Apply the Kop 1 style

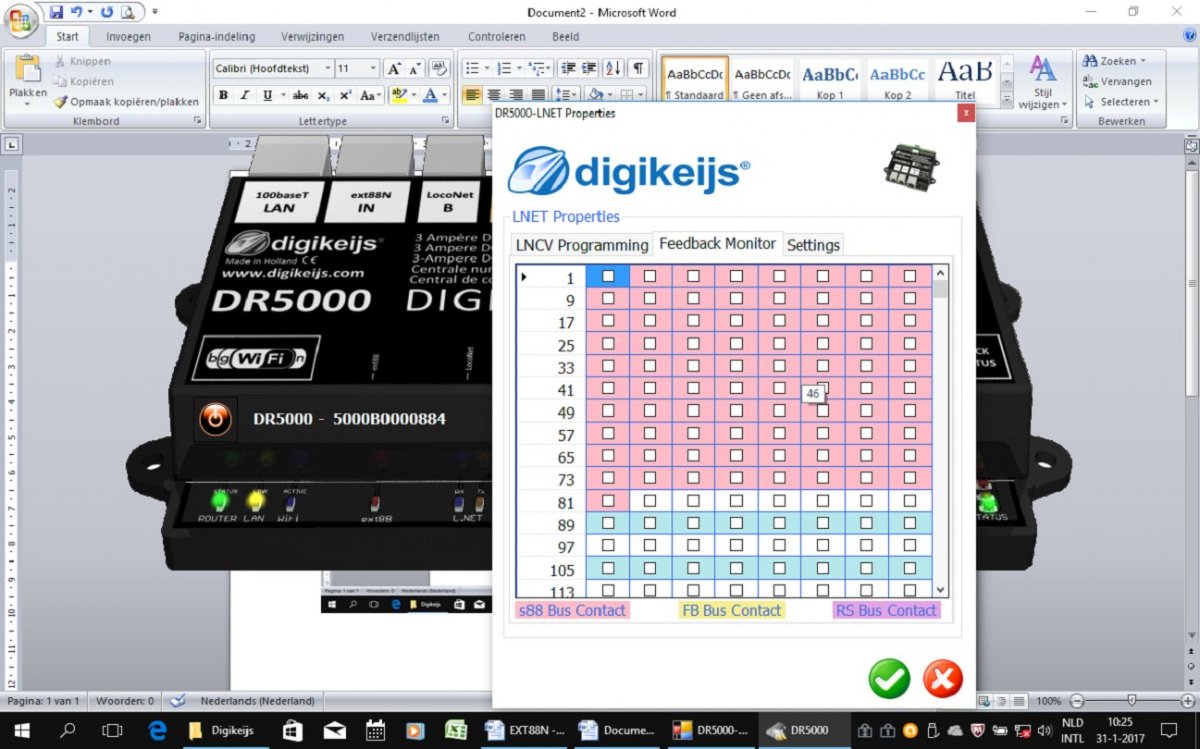(x=830, y=79)
